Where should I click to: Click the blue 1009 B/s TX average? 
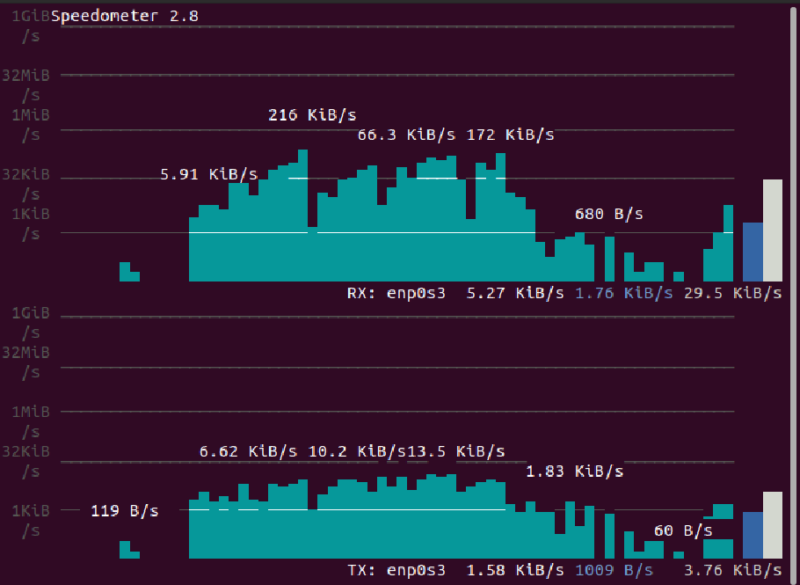coord(614,570)
